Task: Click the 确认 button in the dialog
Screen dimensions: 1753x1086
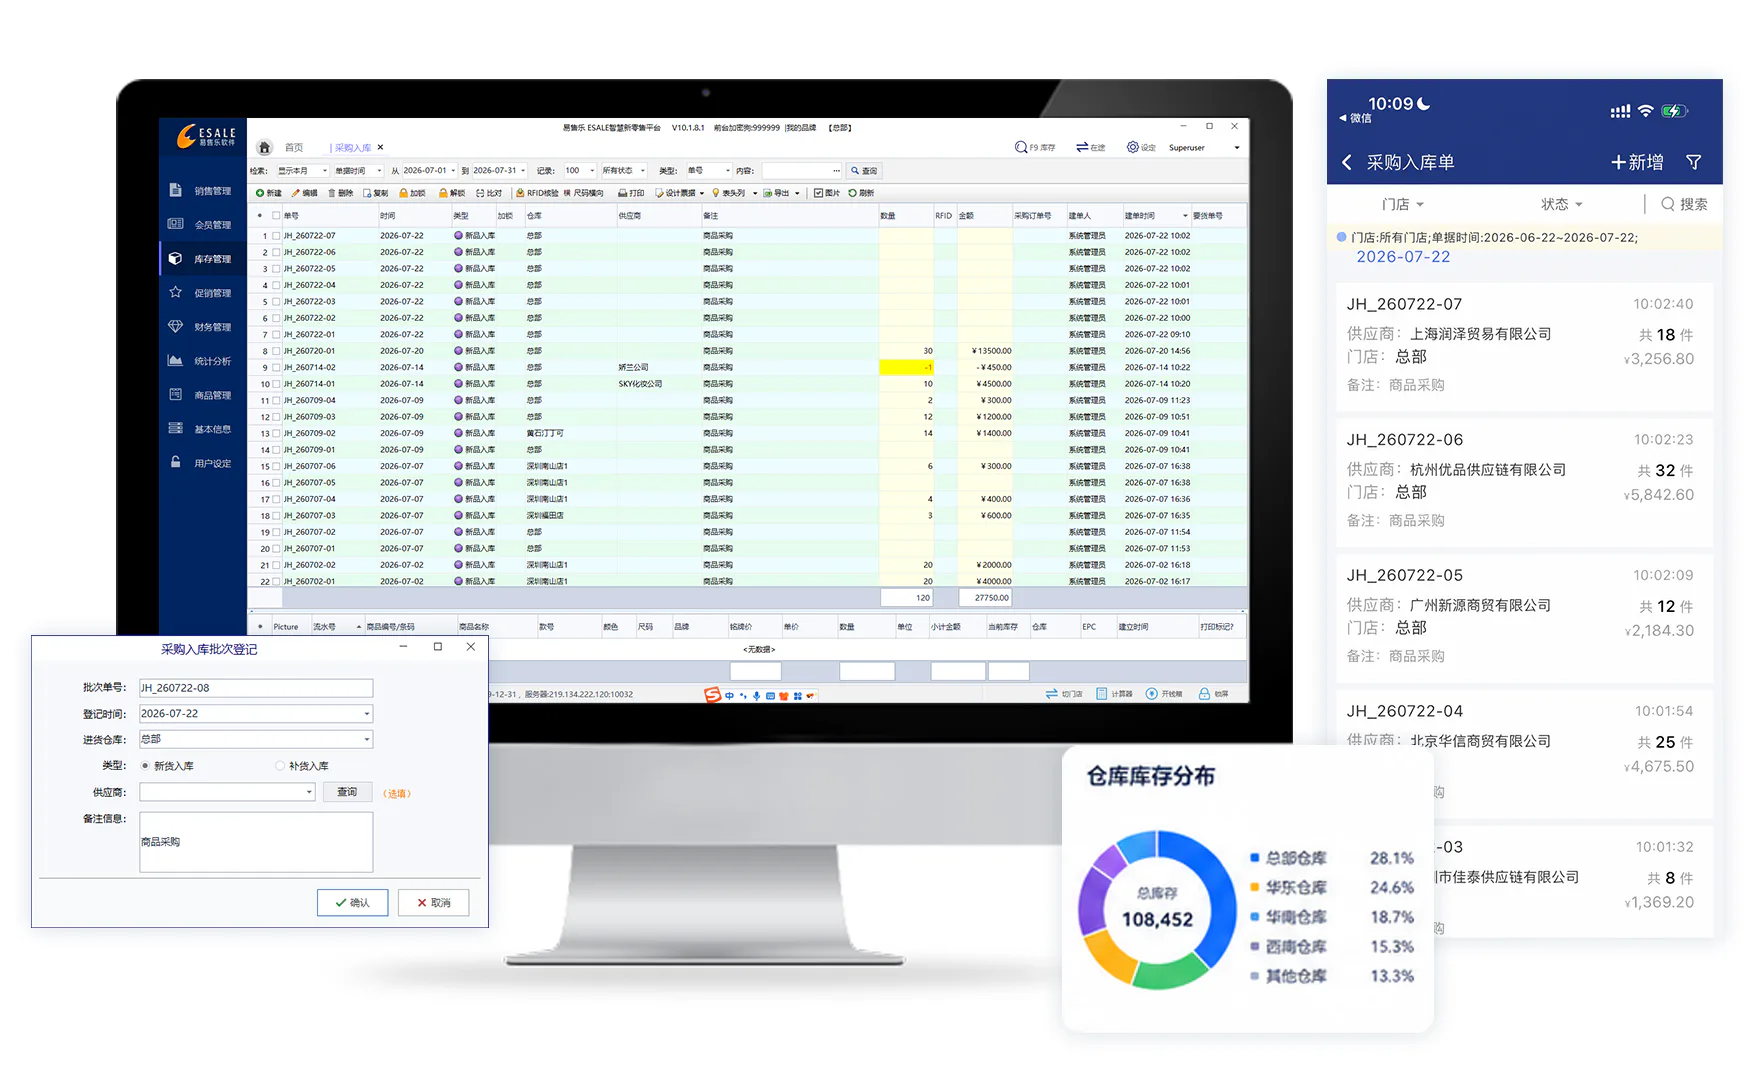Action: [352, 903]
